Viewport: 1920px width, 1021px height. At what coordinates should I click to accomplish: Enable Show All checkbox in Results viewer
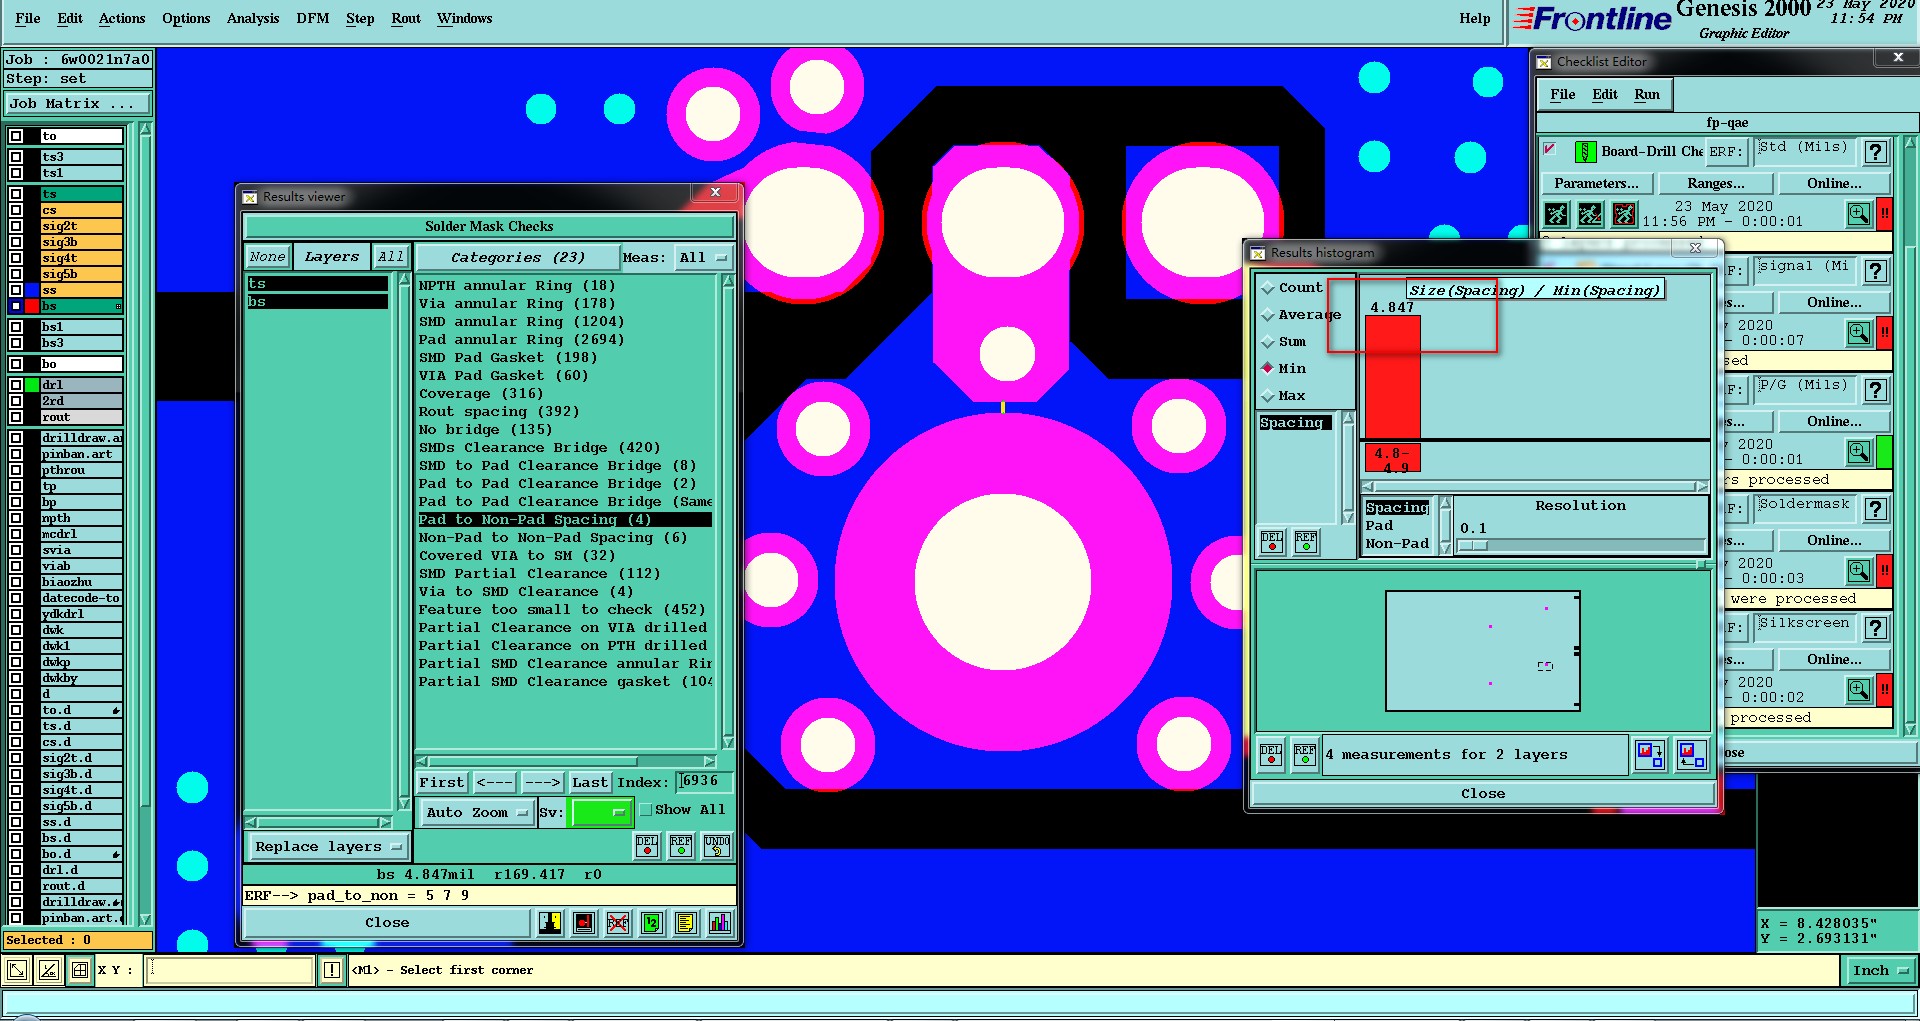coord(645,810)
